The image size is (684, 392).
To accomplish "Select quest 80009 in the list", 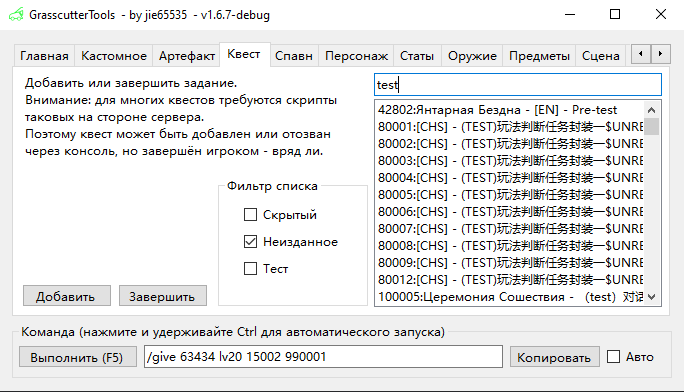I will (510, 263).
